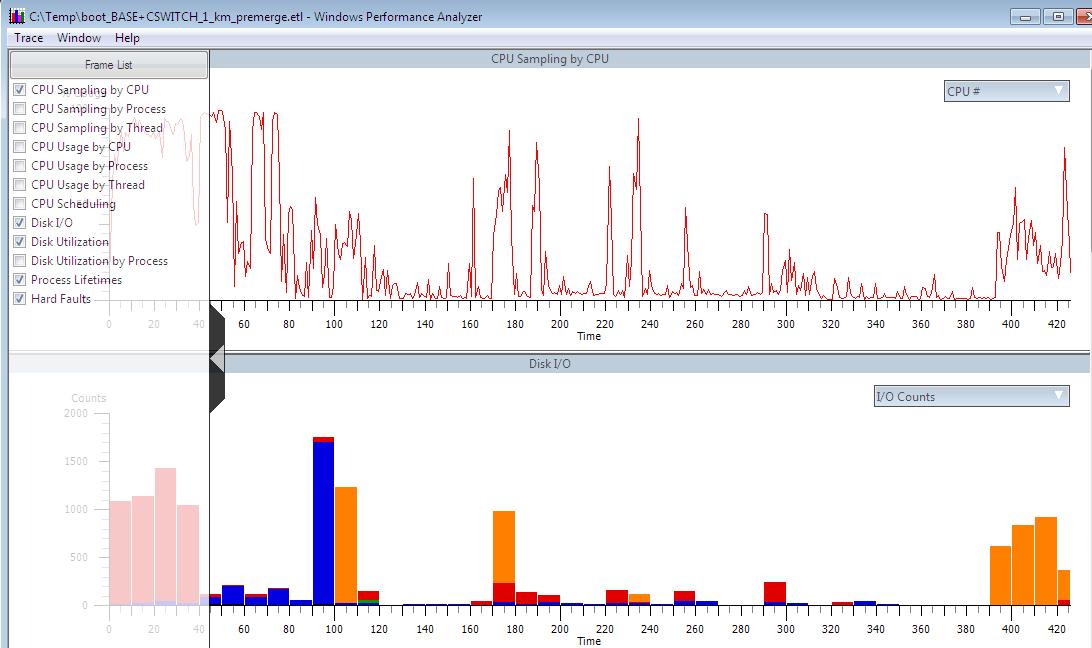
Task: Enable Disk Utilization by Process checkbox
Action: (x=19, y=261)
